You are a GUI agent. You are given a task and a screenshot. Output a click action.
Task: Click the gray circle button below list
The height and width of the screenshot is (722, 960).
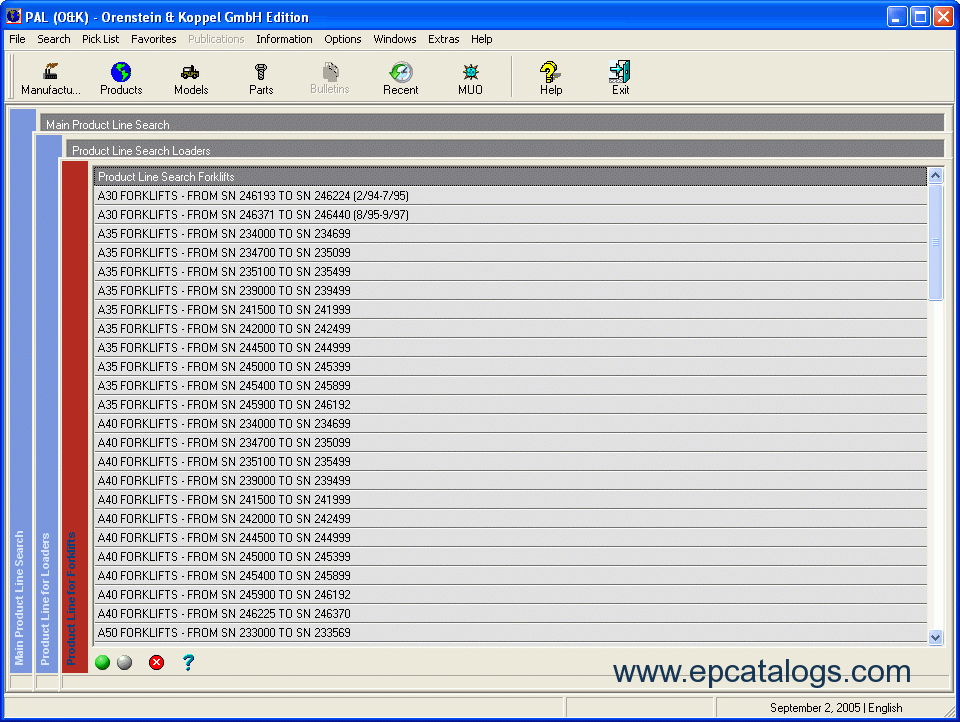pos(124,662)
